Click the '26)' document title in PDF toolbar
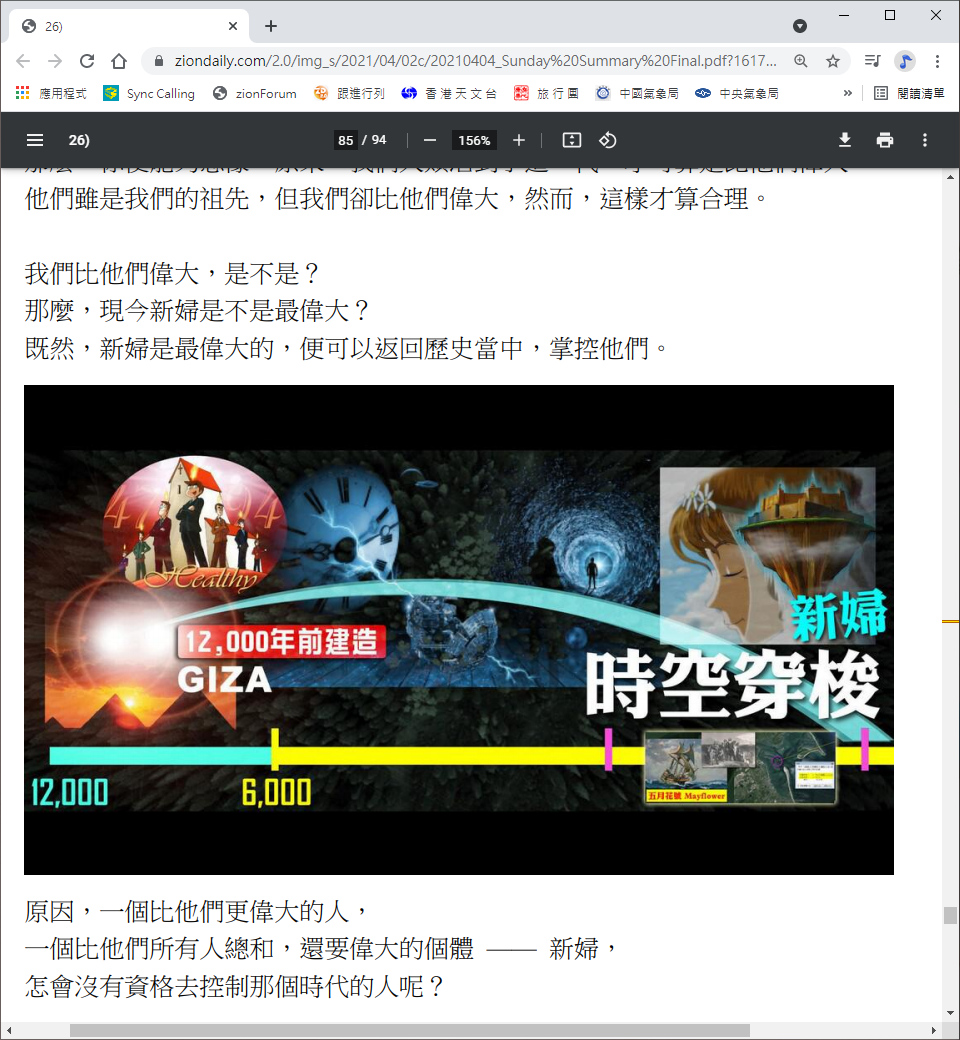 [79, 140]
